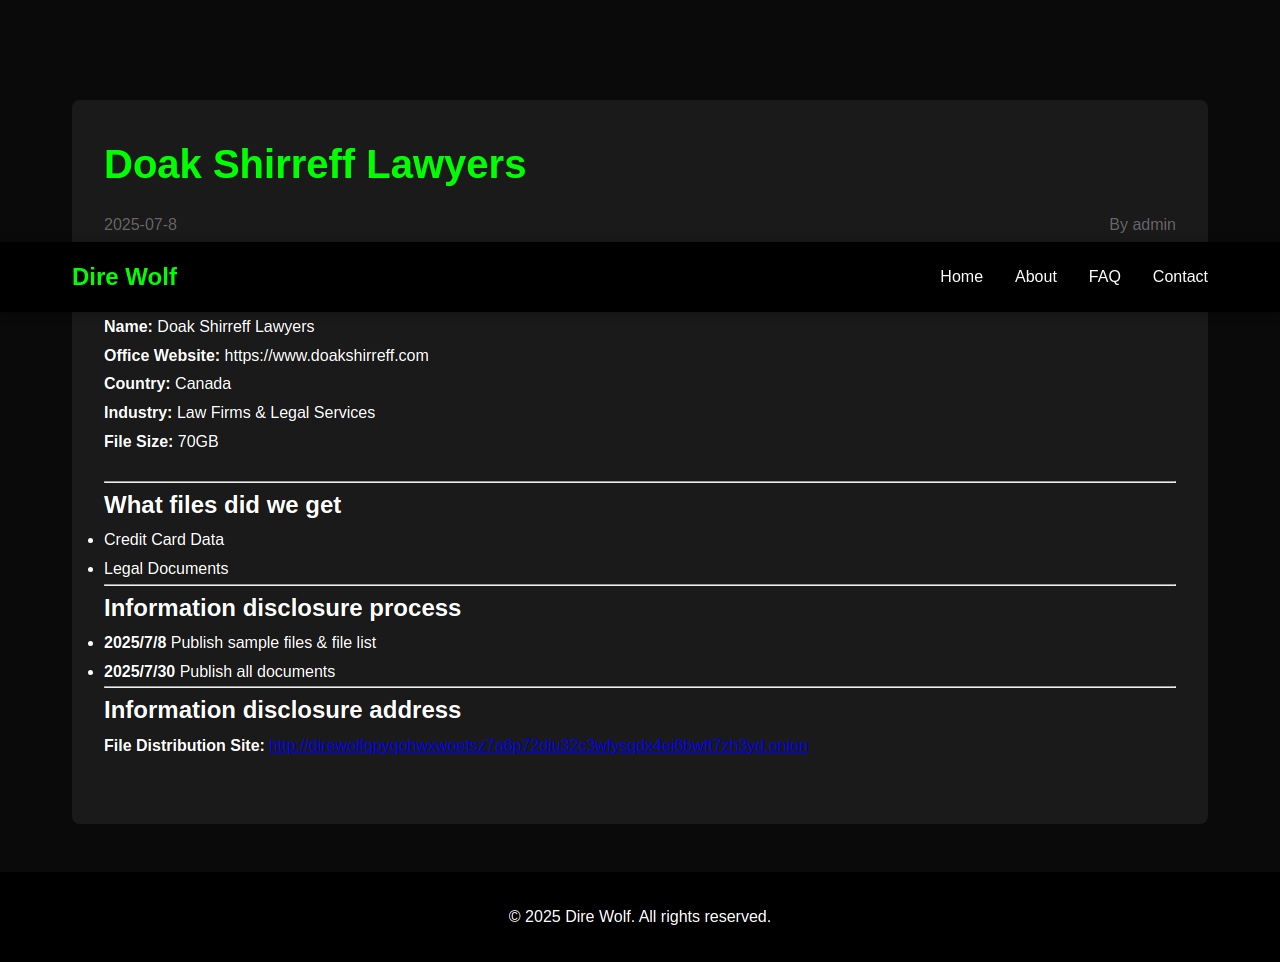Open the Home nav link
The height and width of the screenshot is (962, 1280).
(x=961, y=277)
